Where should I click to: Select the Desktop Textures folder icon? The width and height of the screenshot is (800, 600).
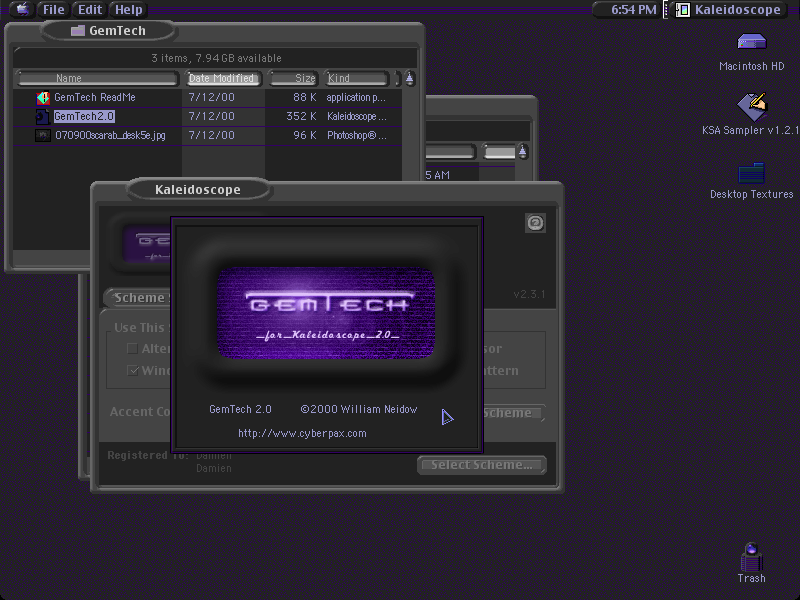[x=752, y=173]
